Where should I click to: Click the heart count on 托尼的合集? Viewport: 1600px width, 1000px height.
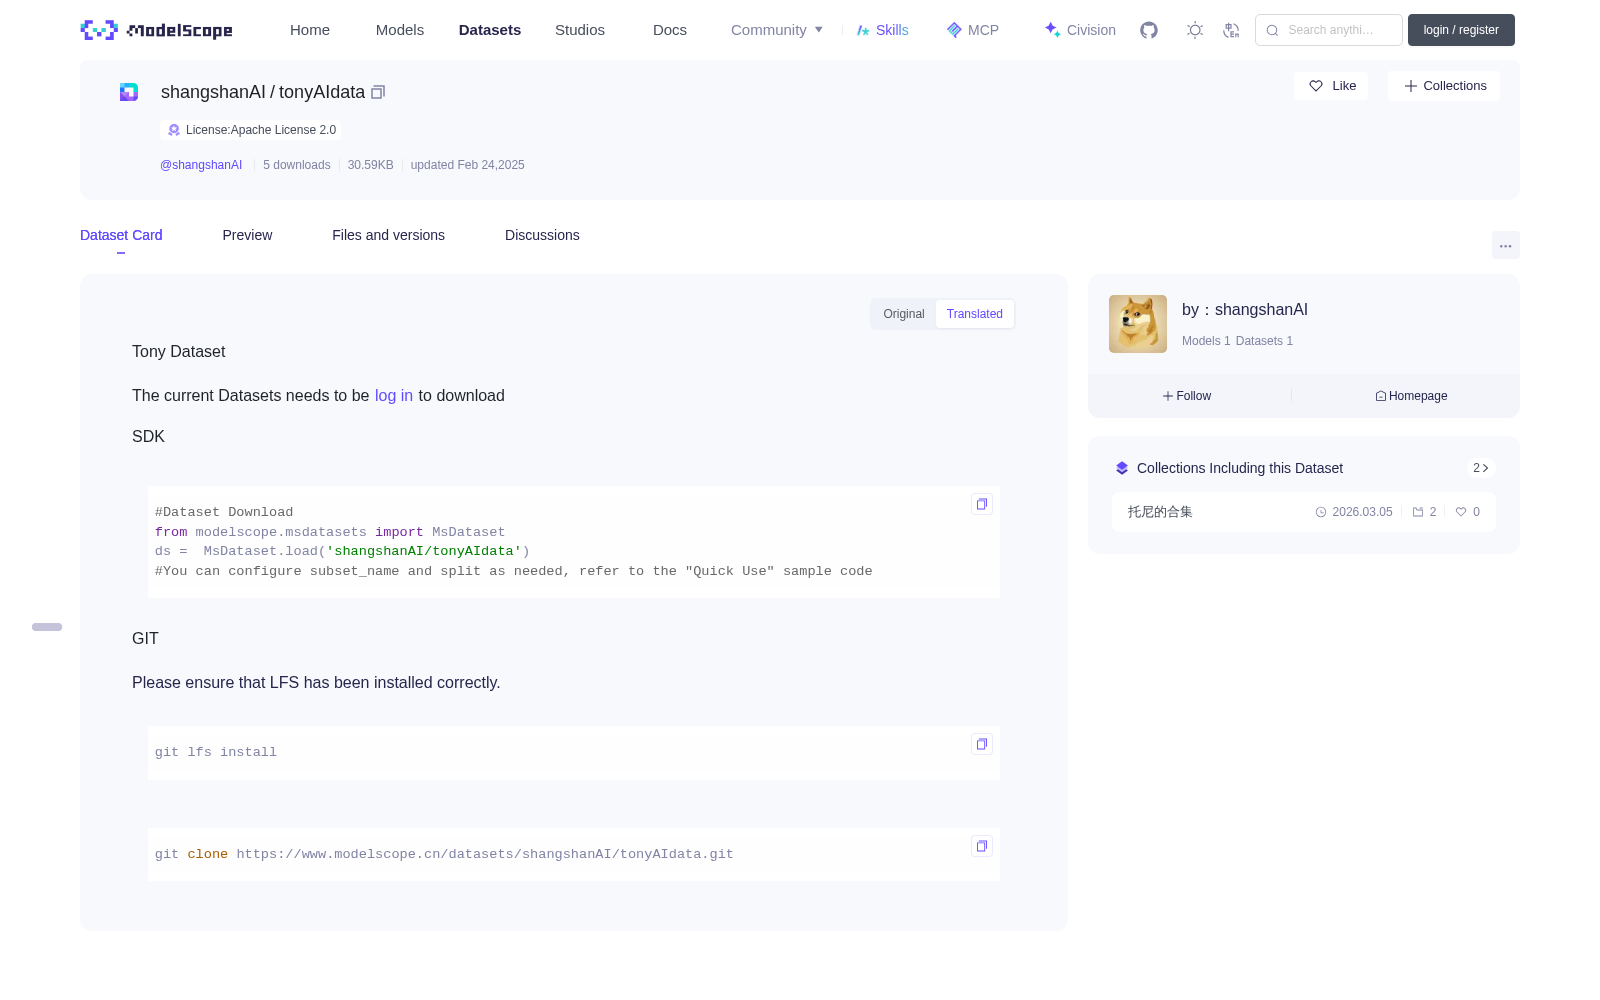1468,512
